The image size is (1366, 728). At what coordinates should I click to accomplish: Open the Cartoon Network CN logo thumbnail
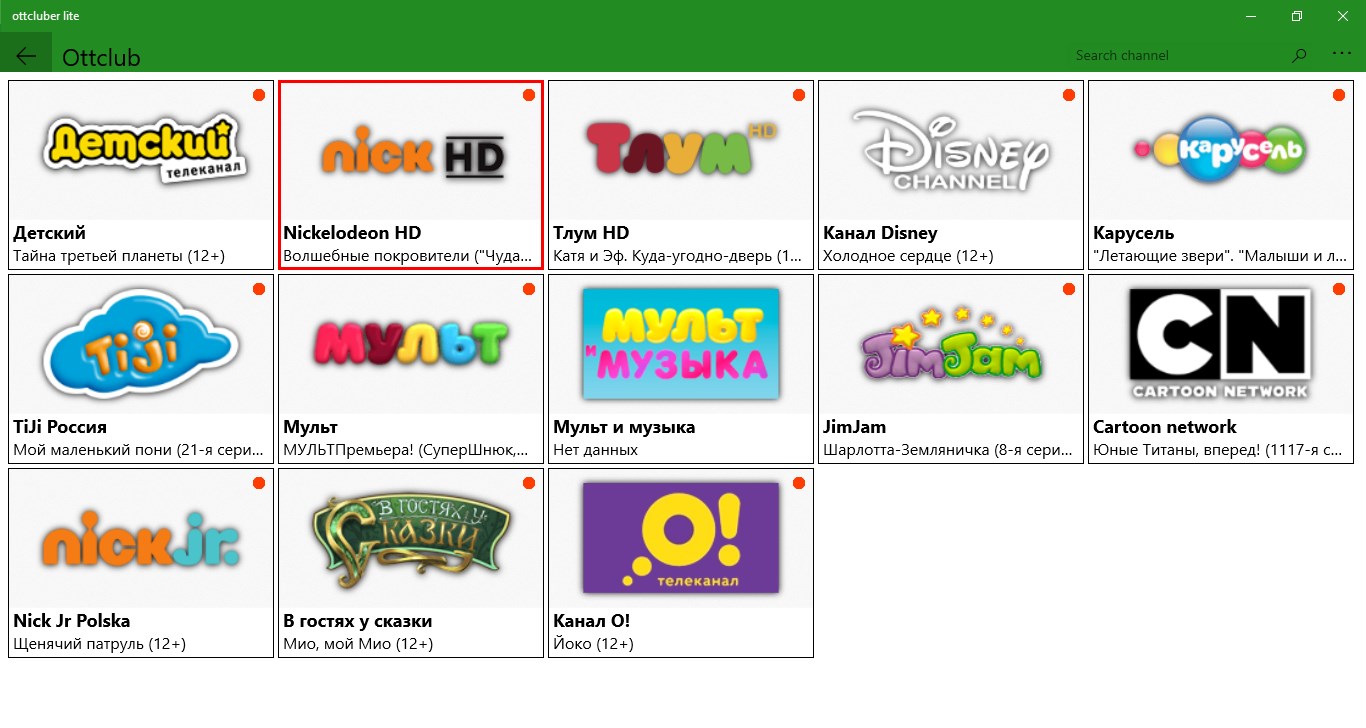point(1219,344)
